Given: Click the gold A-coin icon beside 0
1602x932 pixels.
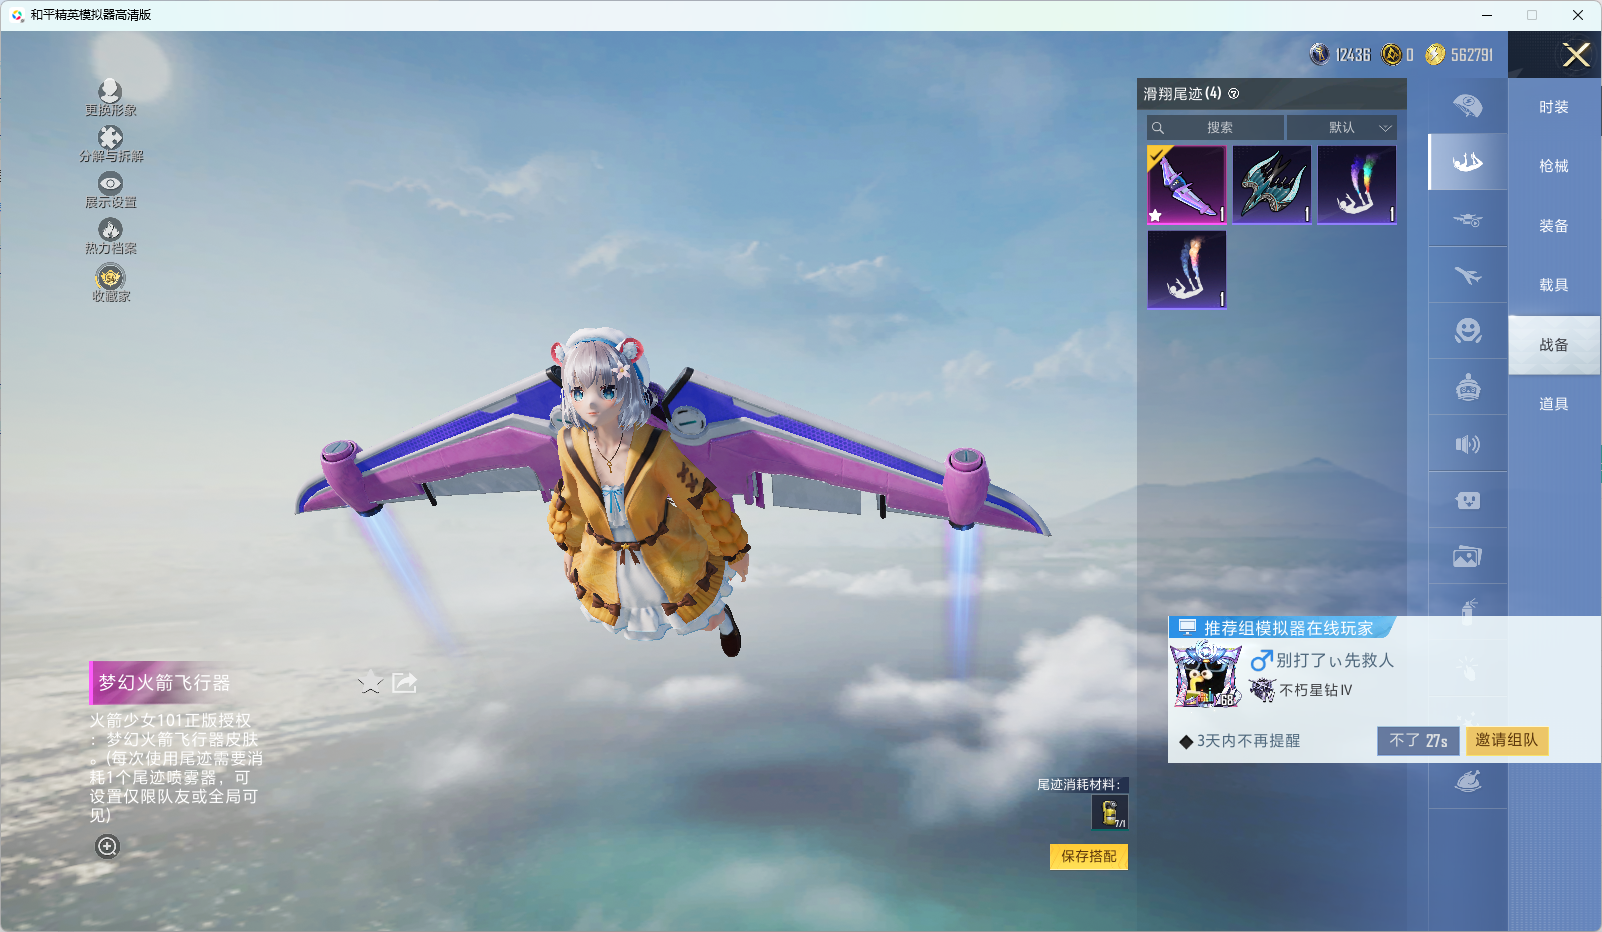Looking at the screenshot, I should 1391,54.
